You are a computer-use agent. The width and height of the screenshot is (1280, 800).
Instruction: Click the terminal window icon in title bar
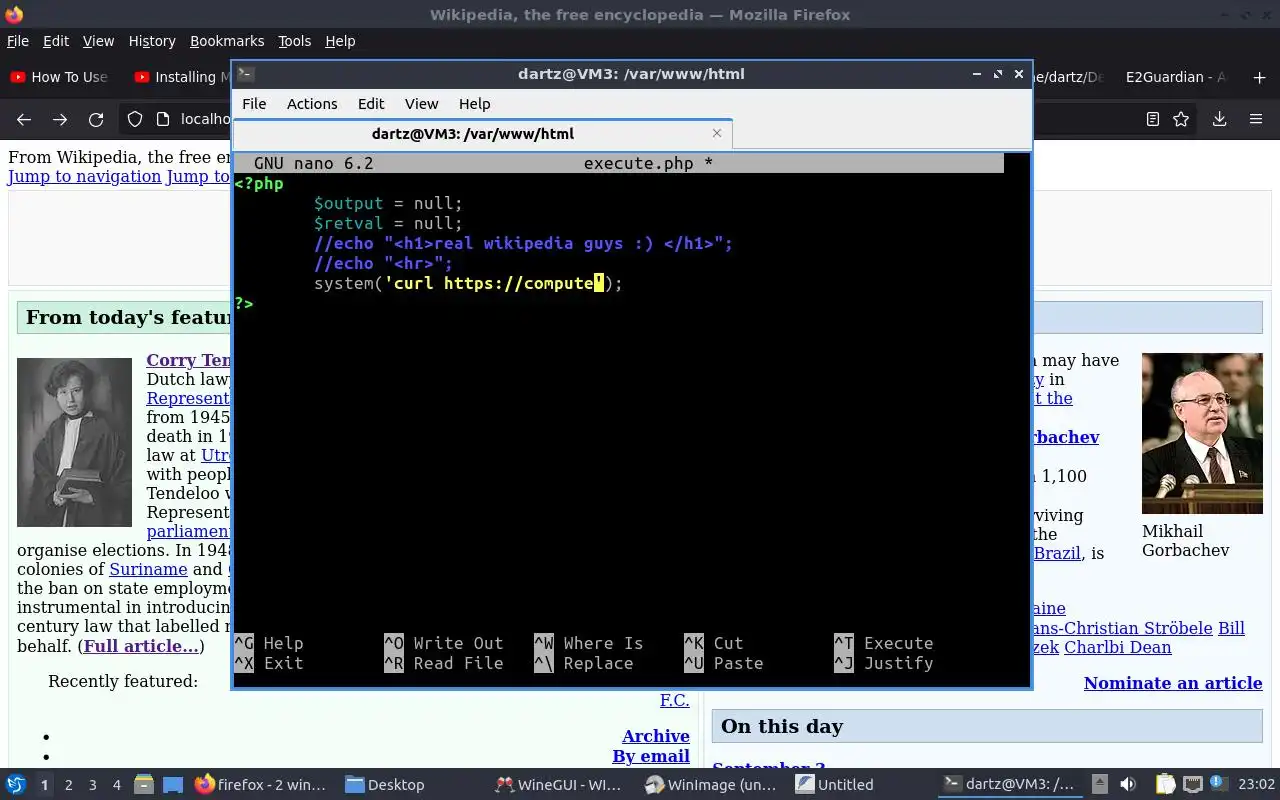pos(246,74)
